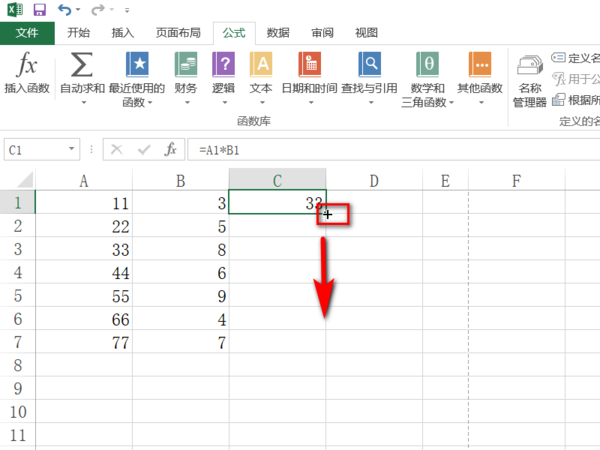Open the Name Manager (名称管理器)
600x450 pixels.
pos(530,80)
